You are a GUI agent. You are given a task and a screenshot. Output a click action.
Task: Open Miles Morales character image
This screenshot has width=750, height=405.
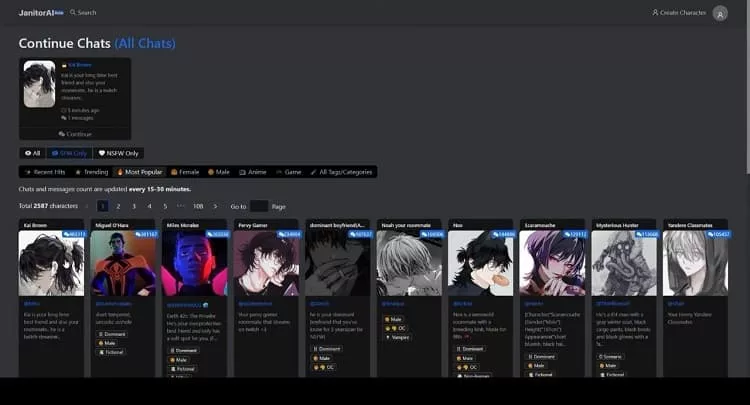point(195,263)
